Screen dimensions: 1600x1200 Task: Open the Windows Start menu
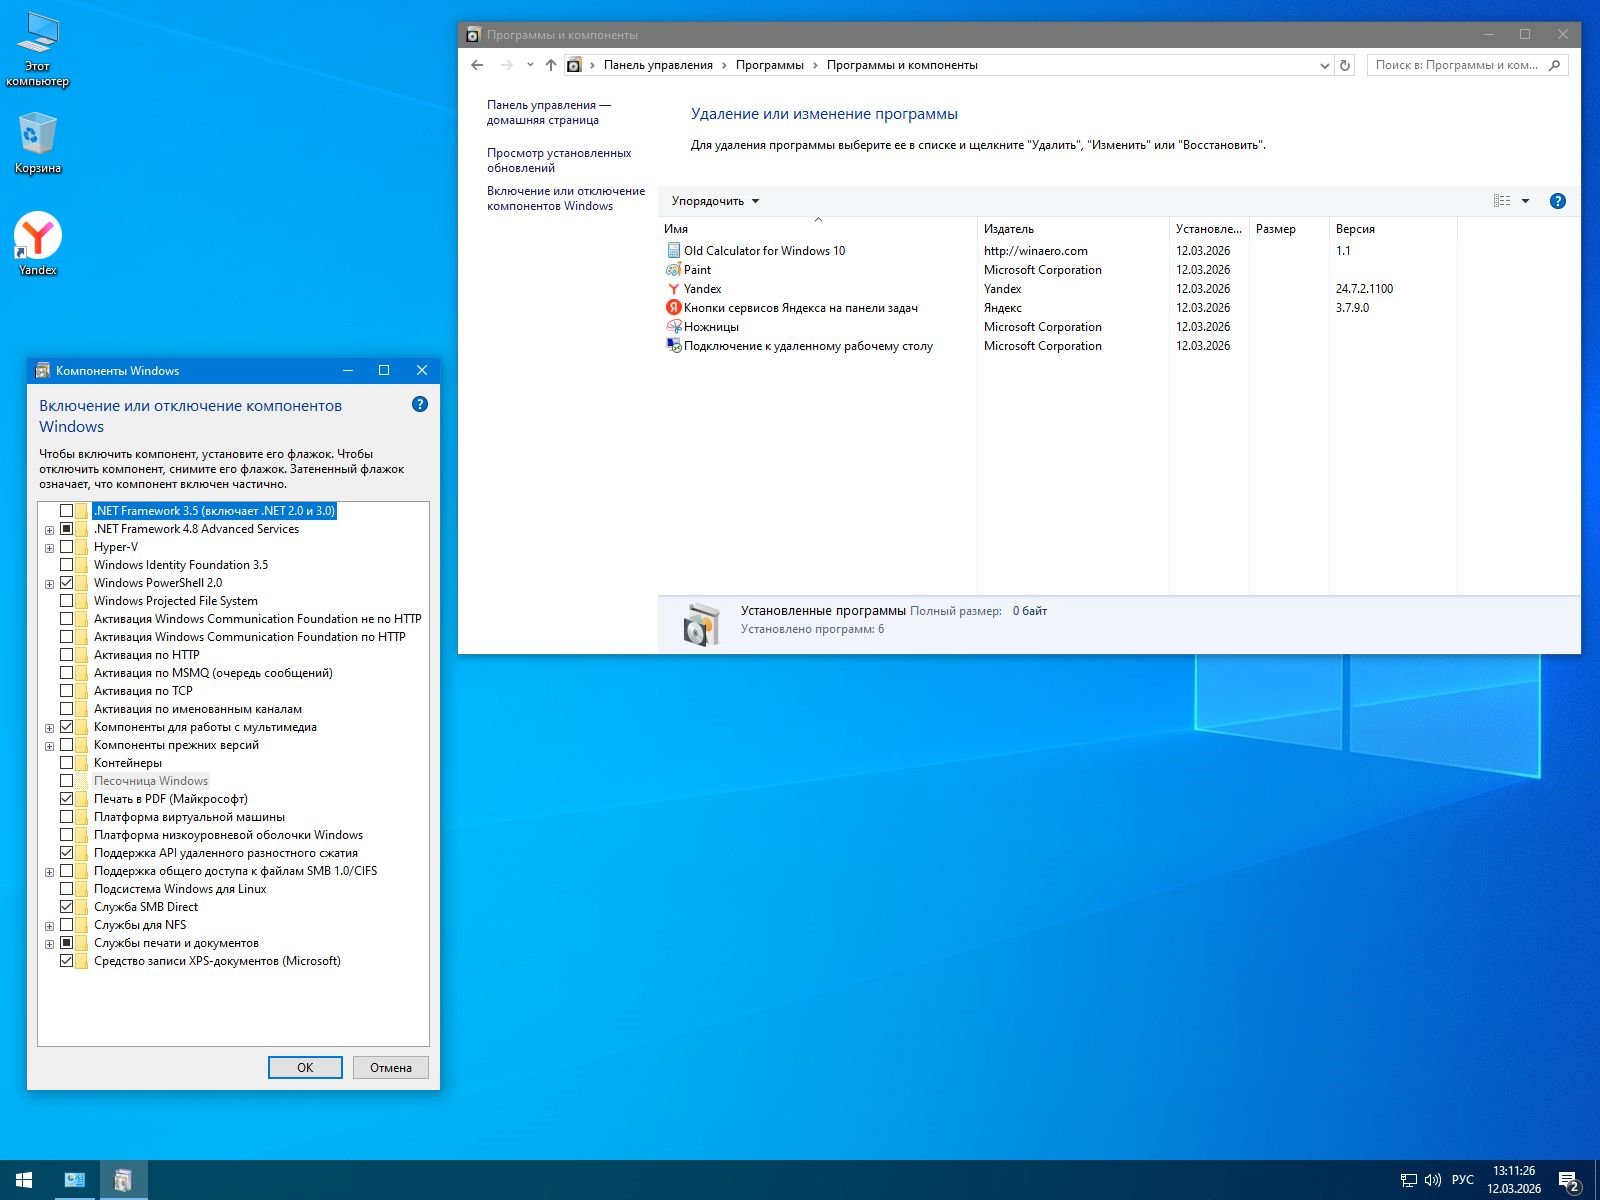pyautogui.click(x=24, y=1180)
